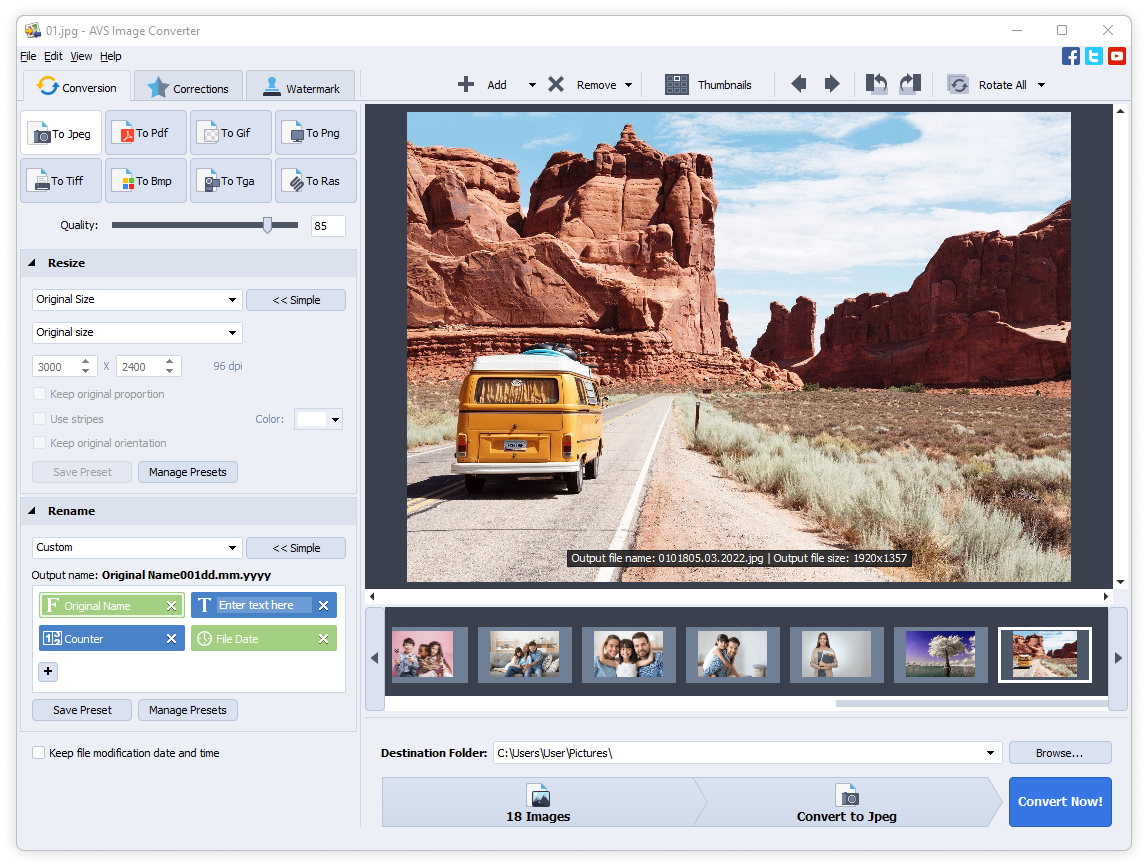Open the View menu
This screenshot has width=1148, height=868.
81,56
